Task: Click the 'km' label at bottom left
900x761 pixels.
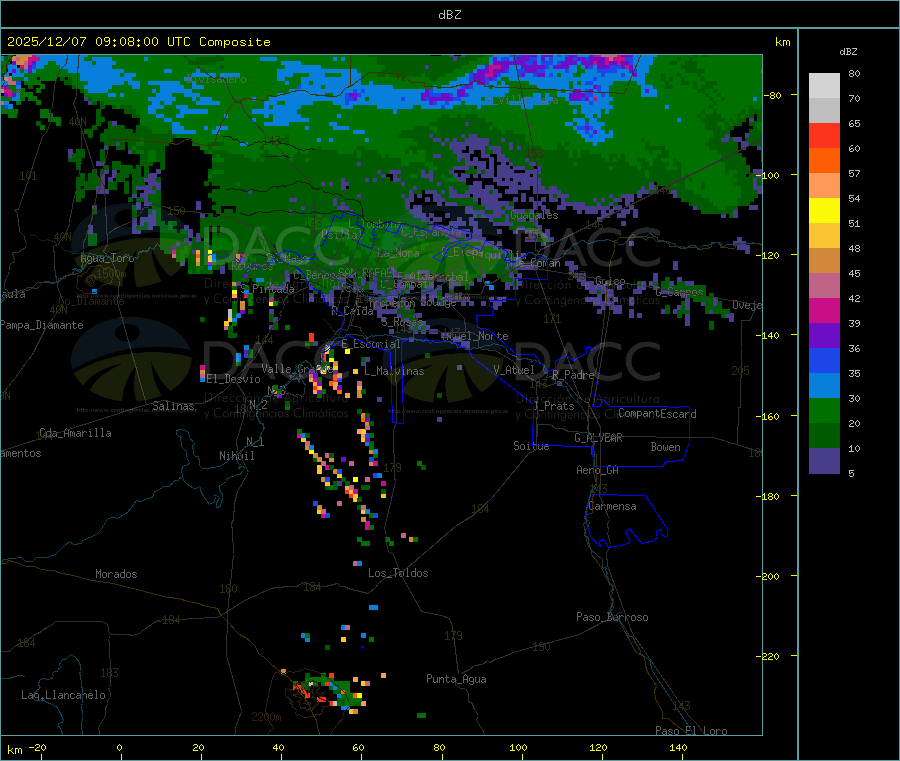Action: [14, 750]
